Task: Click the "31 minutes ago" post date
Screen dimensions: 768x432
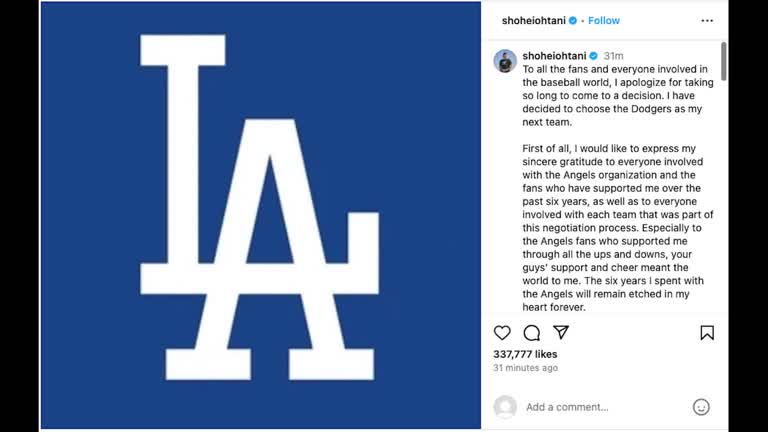Action: [x=526, y=368]
